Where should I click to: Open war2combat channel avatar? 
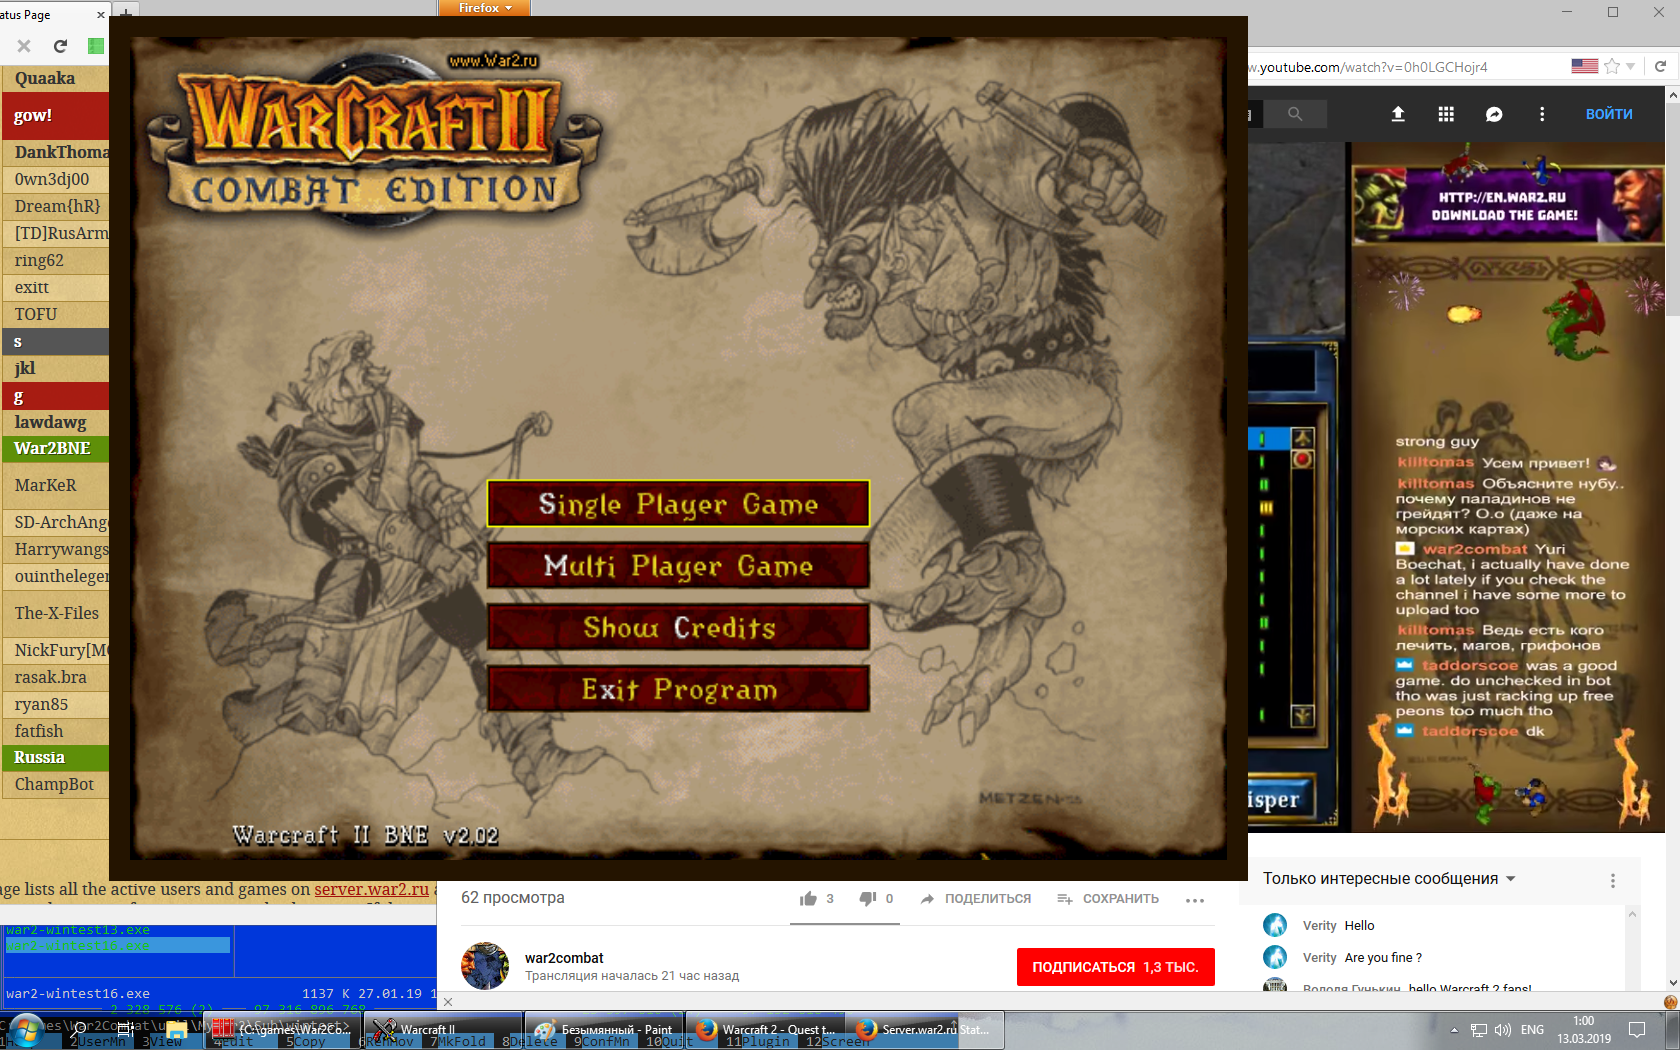tap(485, 966)
